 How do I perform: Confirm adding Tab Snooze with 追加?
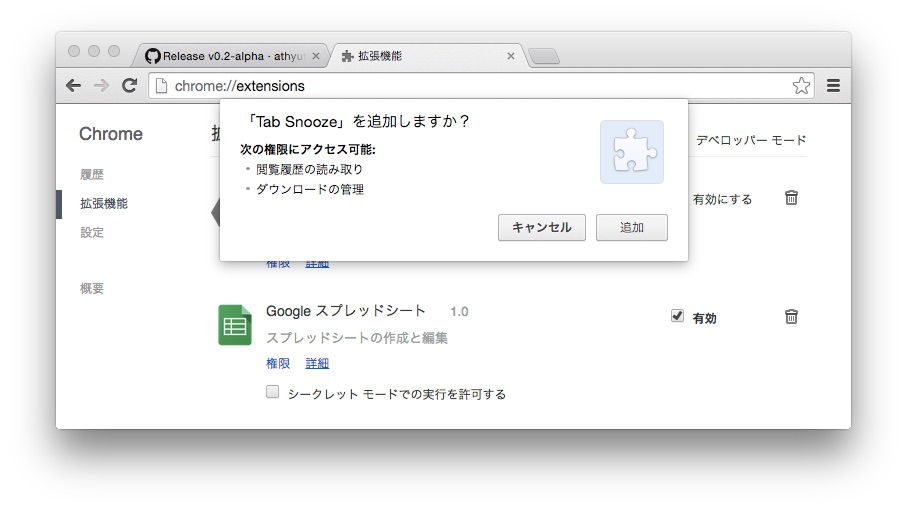[x=632, y=227]
